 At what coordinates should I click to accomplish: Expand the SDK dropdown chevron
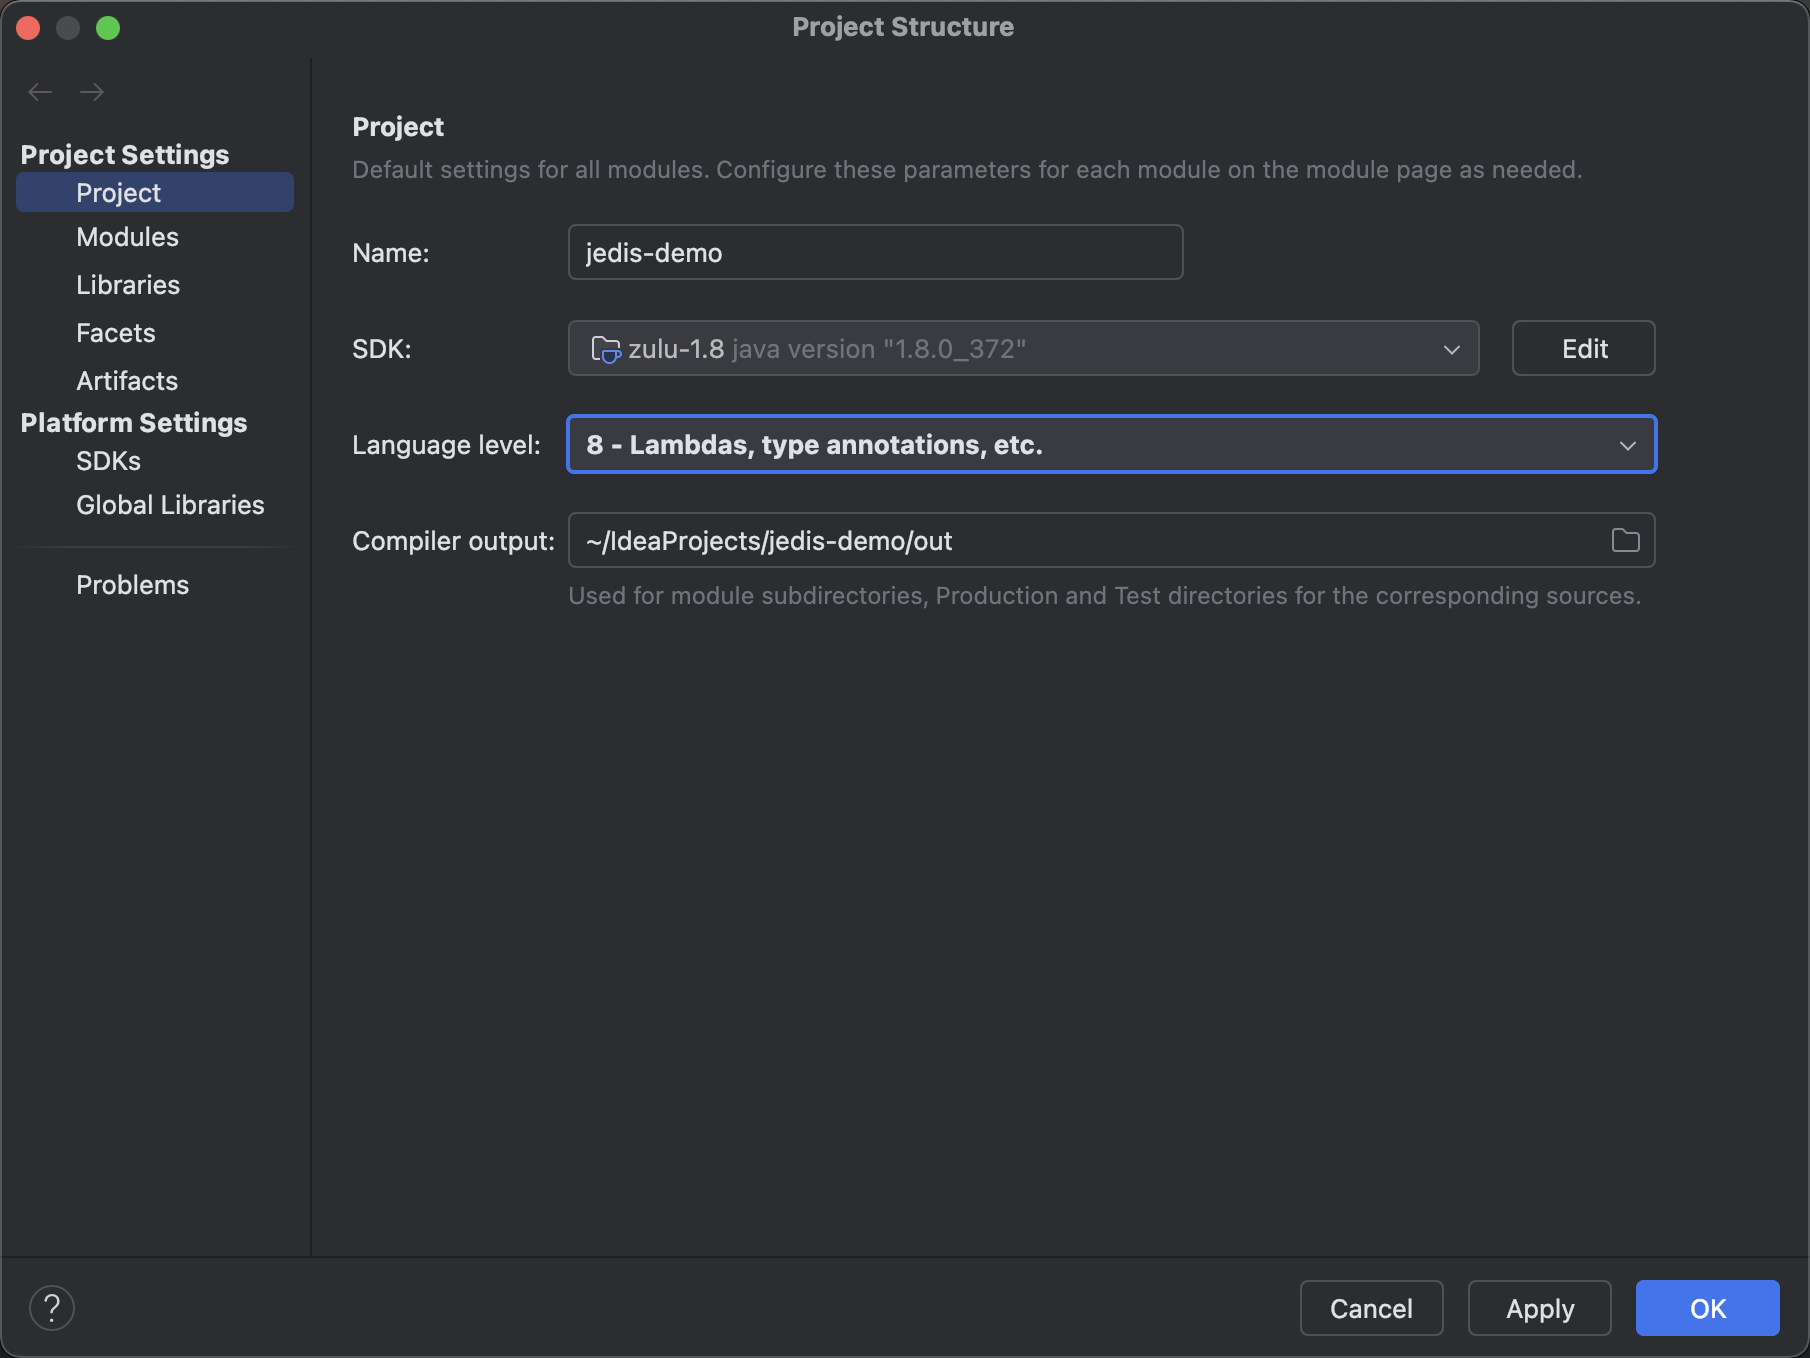1452,349
